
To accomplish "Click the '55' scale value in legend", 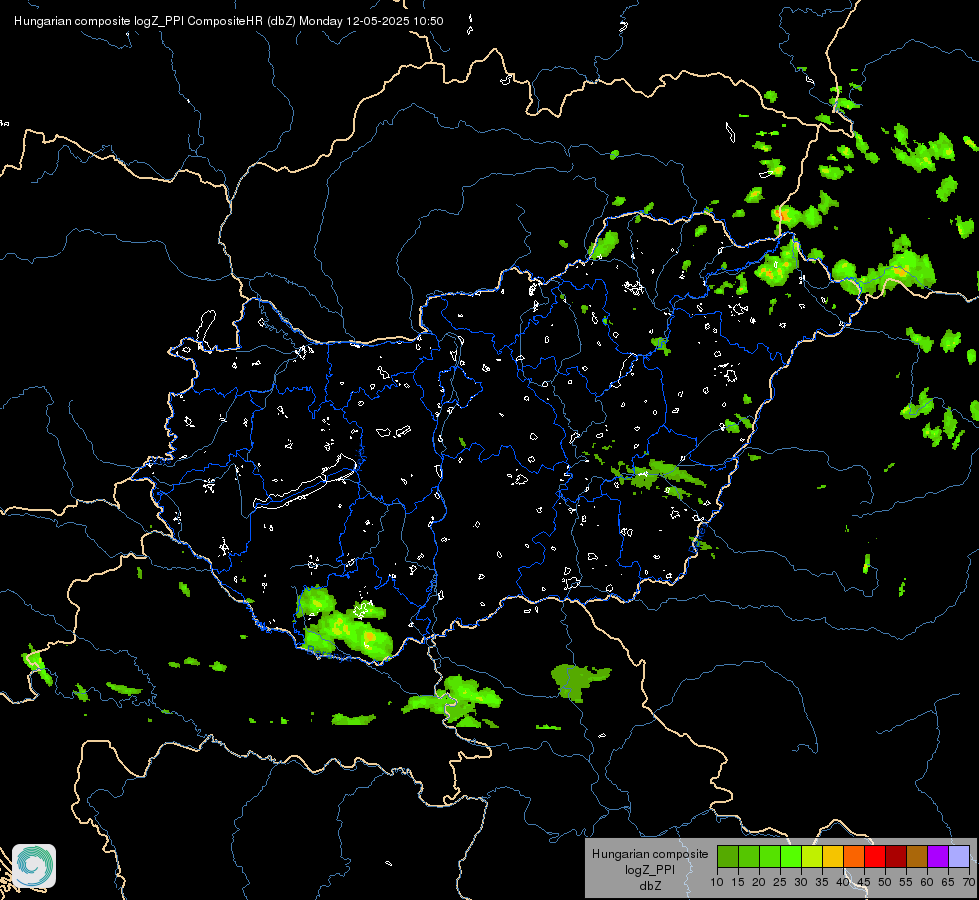I will pos(906,882).
